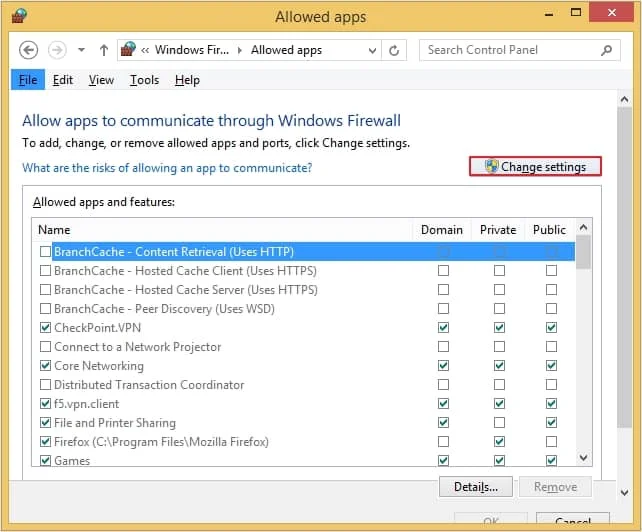This screenshot has width=642, height=532.
Task: Open the recent locations dropdown arrow
Action: (x=81, y=50)
